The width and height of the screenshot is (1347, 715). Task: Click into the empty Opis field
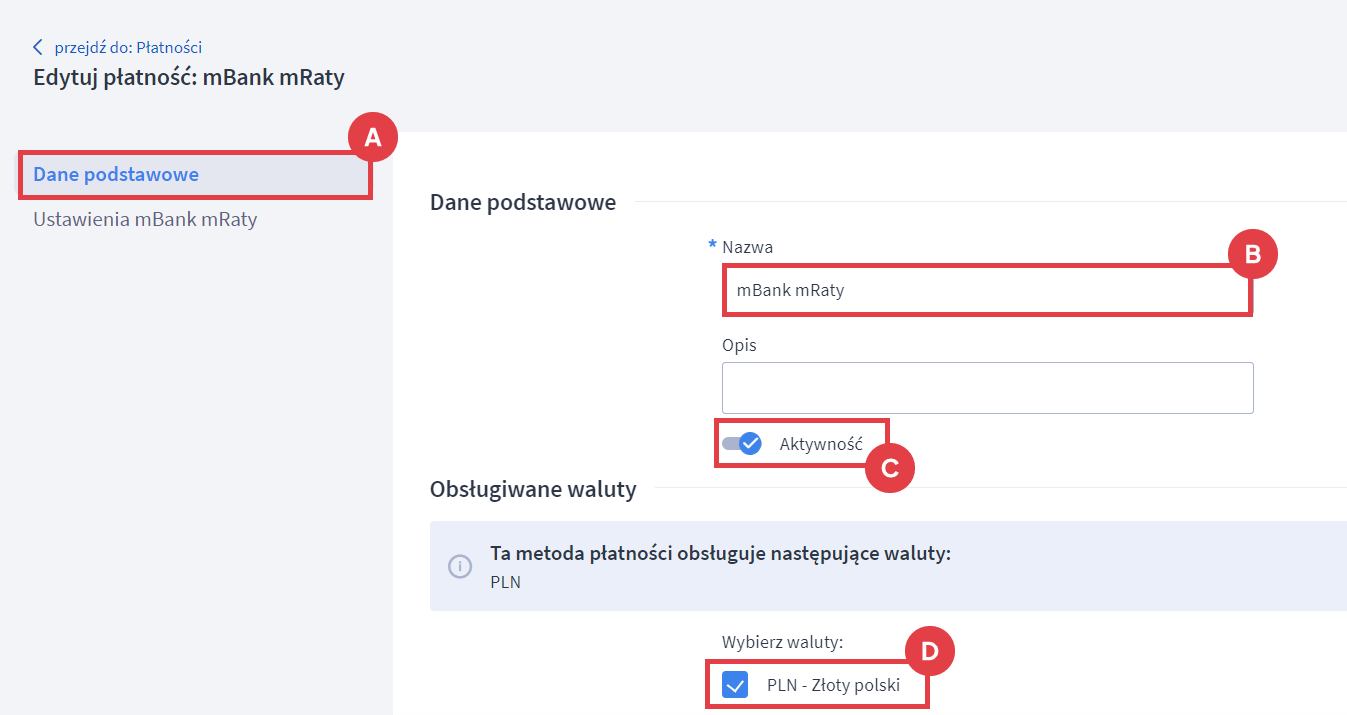[987, 388]
